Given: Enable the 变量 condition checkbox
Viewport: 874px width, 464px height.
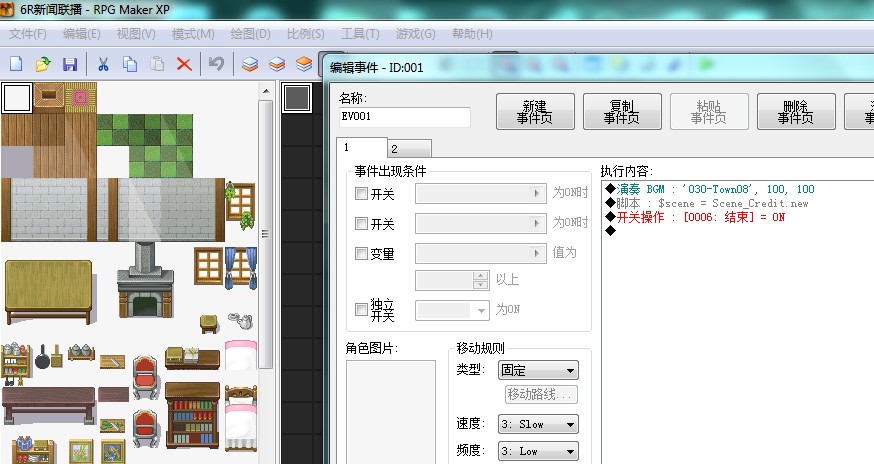Looking at the screenshot, I should (x=361, y=254).
